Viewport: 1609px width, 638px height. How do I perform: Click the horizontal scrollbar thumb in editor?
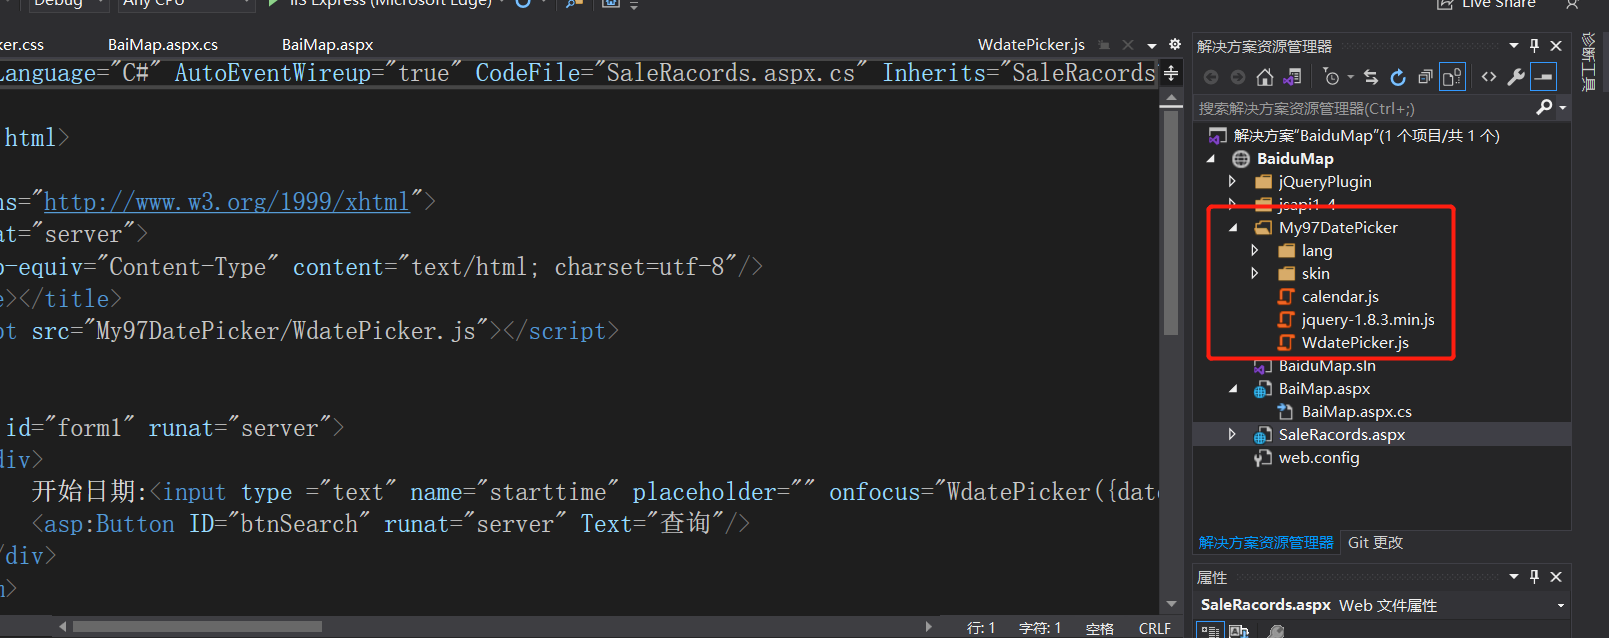coord(197,627)
